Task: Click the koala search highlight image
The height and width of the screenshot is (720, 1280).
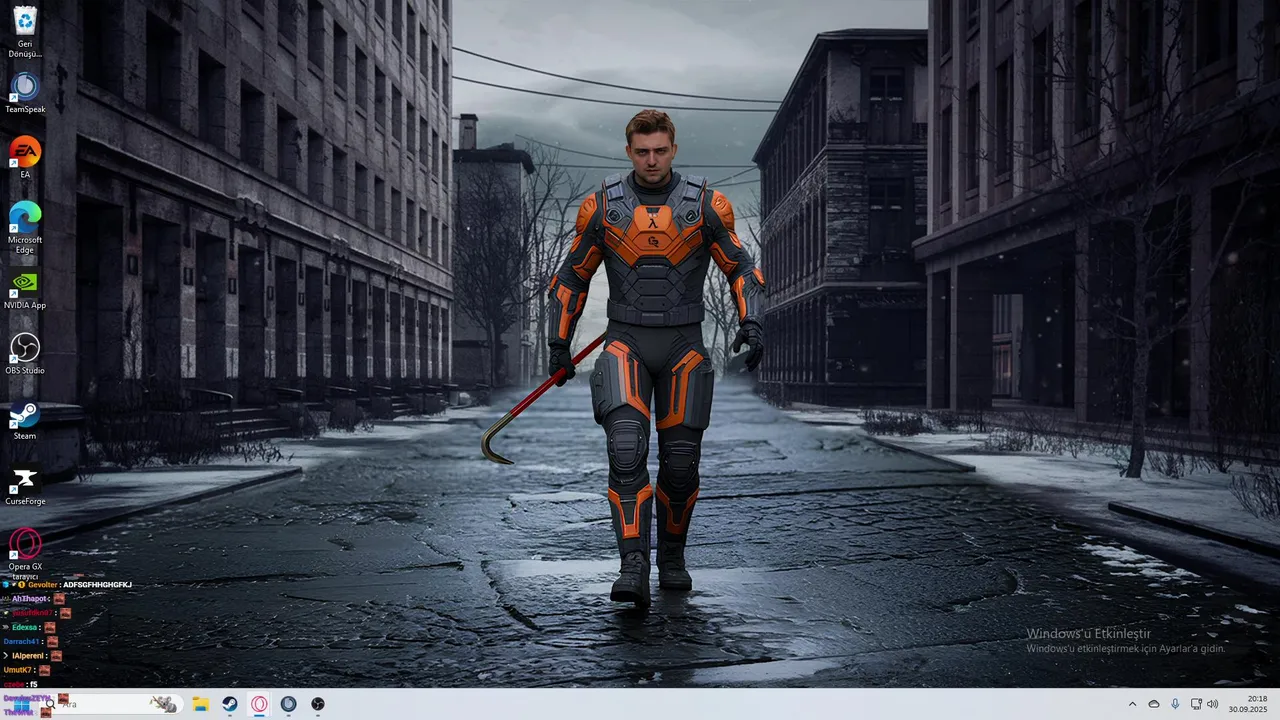Action: point(163,704)
